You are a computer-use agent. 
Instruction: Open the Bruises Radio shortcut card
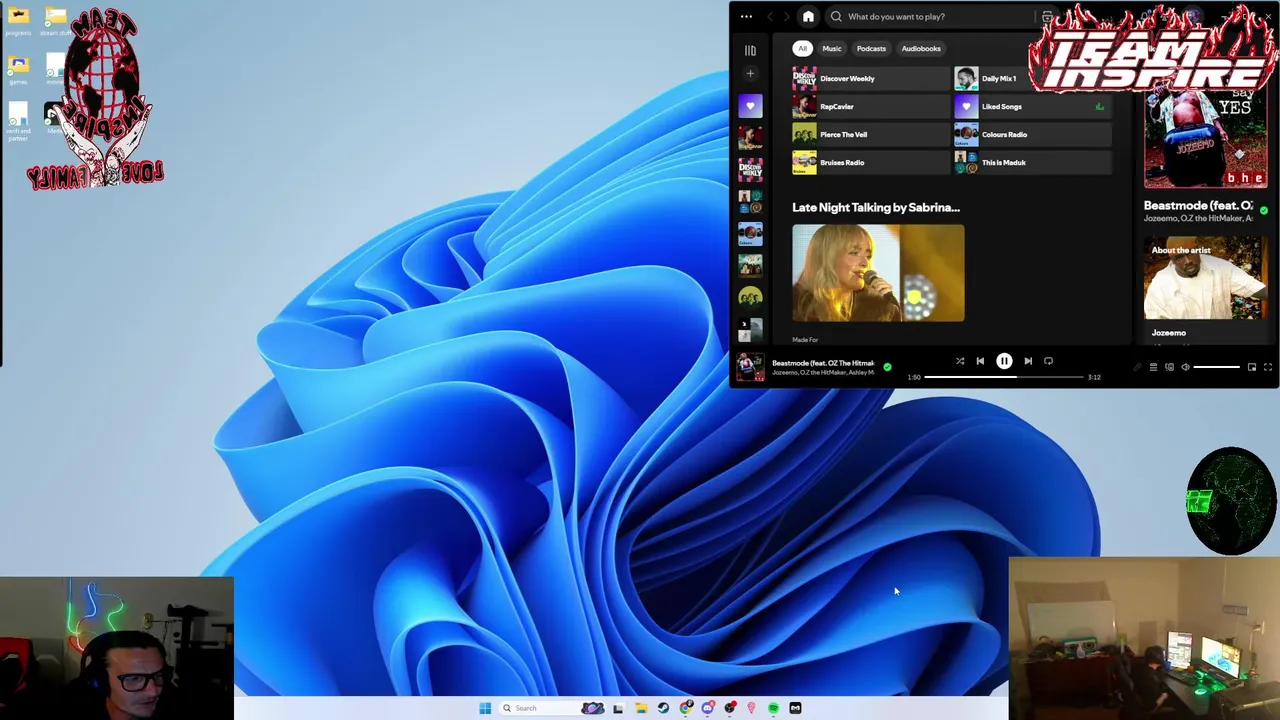click(x=870, y=162)
